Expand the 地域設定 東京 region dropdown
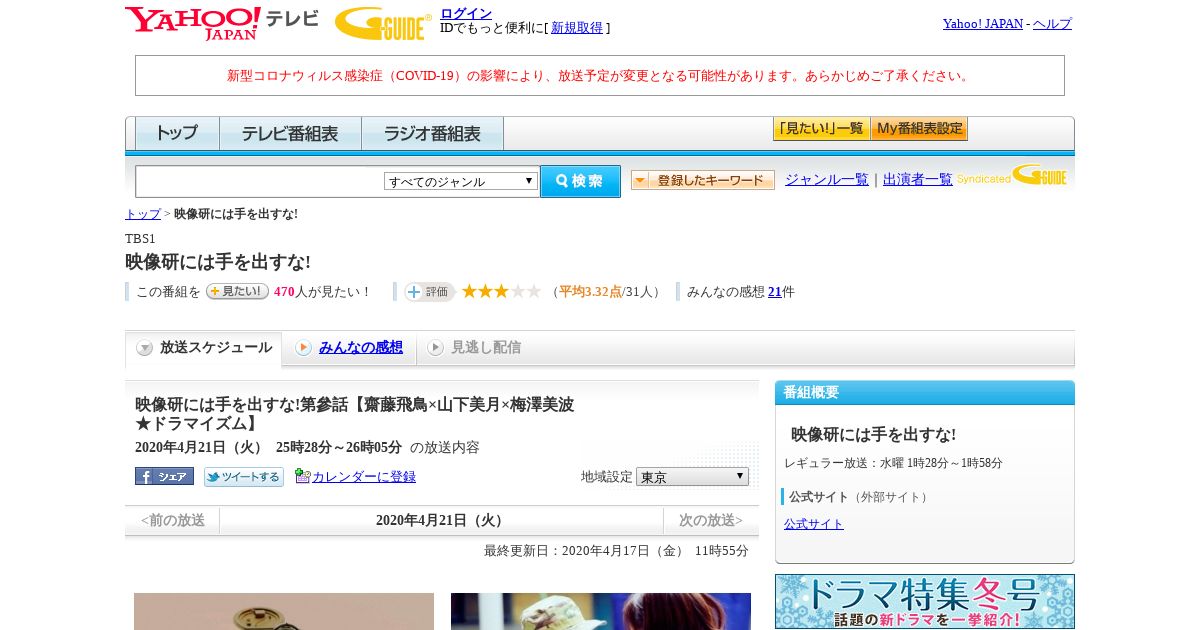 coord(692,477)
